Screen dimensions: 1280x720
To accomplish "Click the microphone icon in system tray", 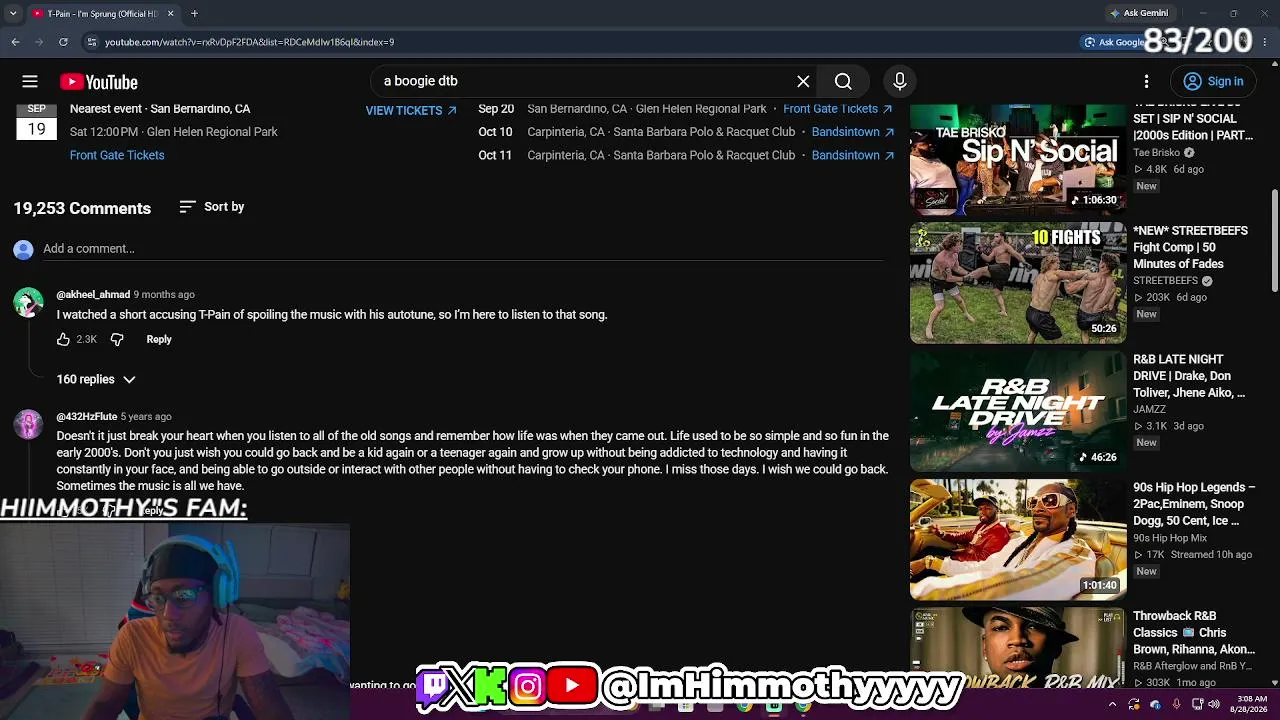I will tap(1176, 704).
